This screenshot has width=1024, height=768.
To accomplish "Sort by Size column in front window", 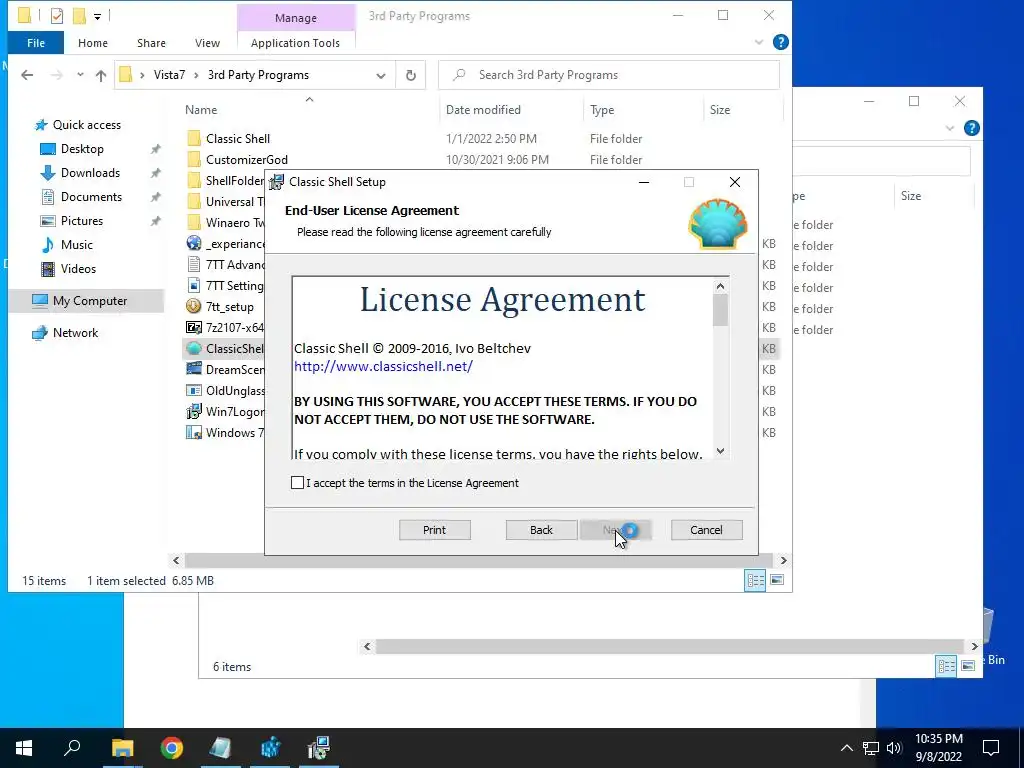I will [x=720, y=110].
